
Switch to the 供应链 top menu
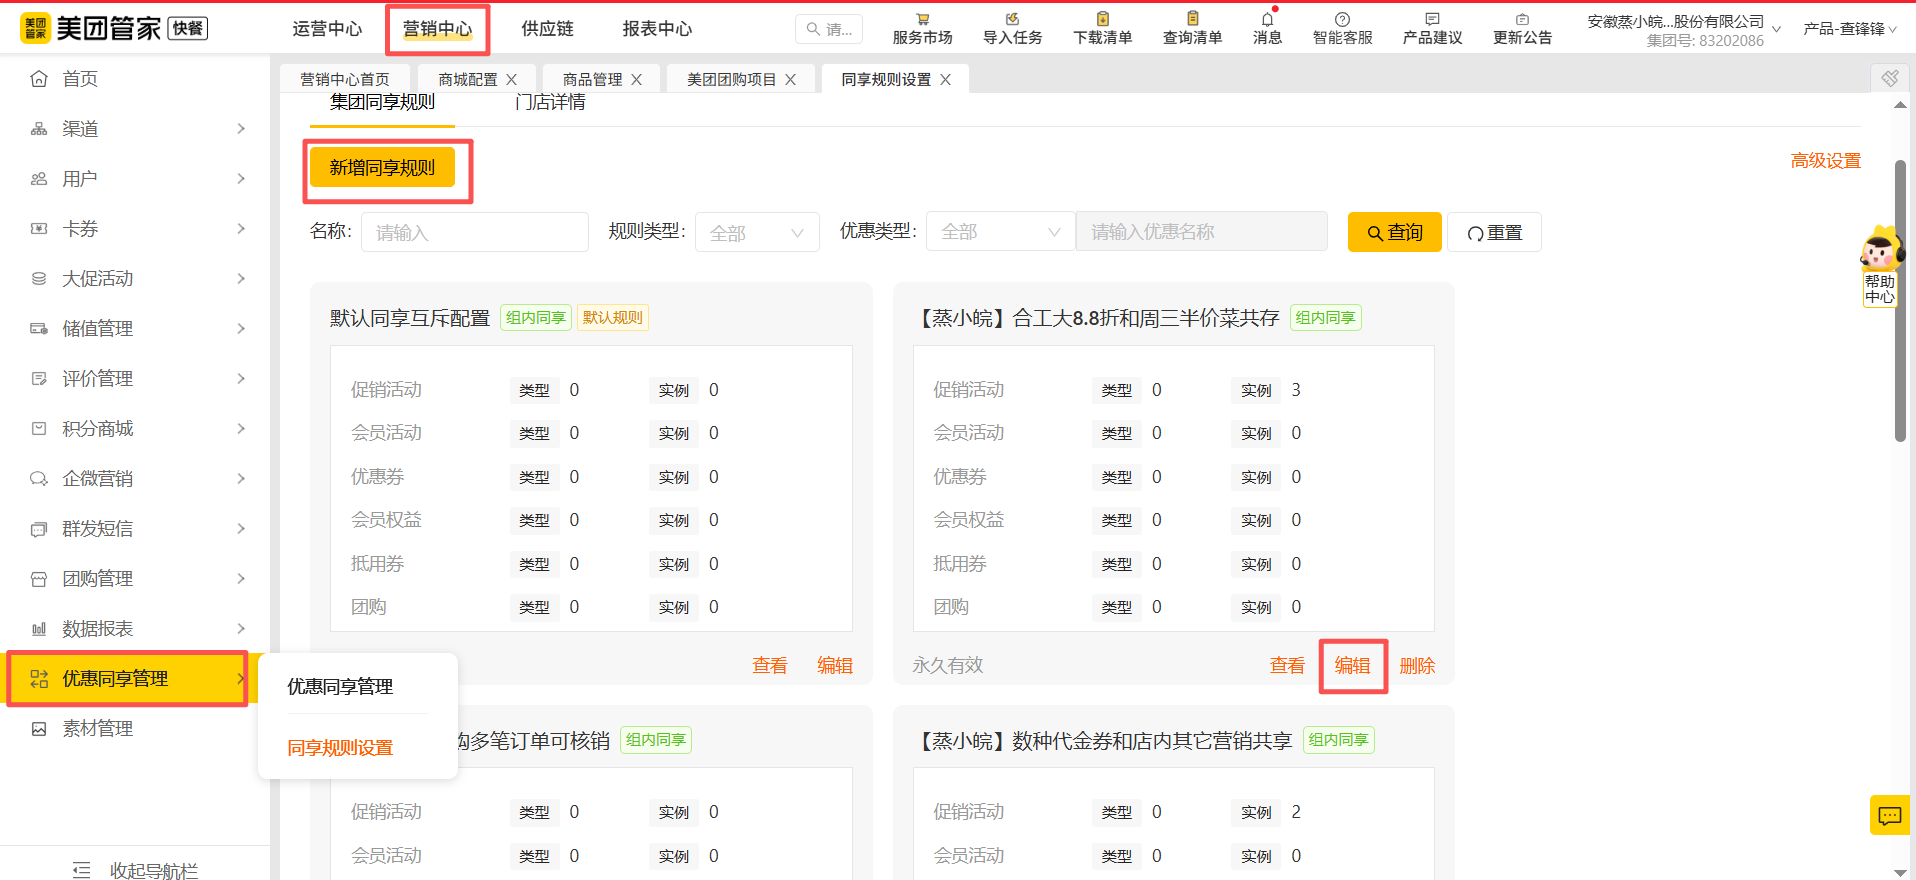tap(547, 29)
